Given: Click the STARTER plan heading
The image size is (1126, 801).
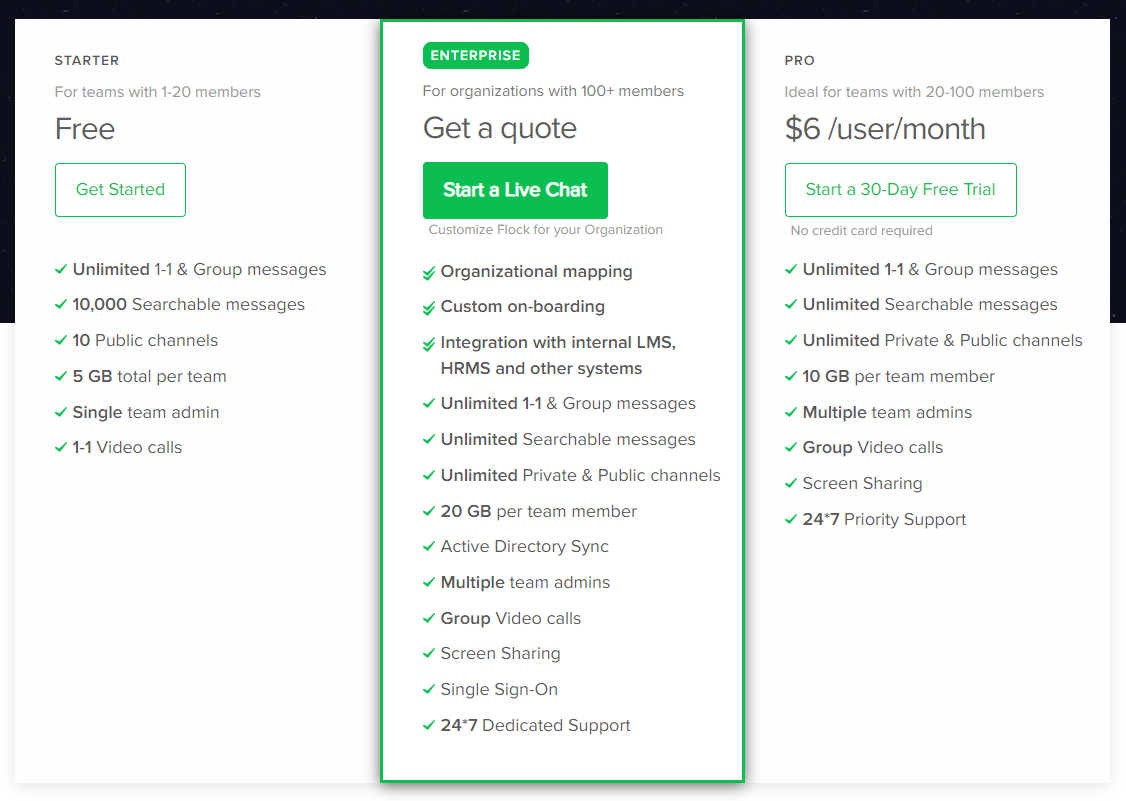Looking at the screenshot, I should 87,61.
